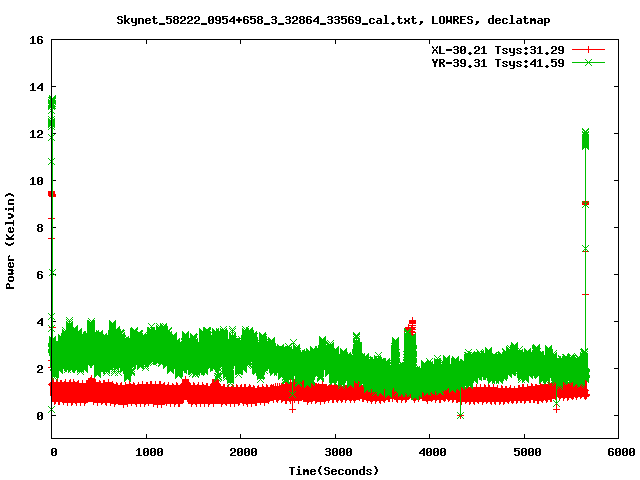This screenshot has width=640, height=480.
Task: Click the green spike peak near 5650 seconds
Action: click(x=585, y=132)
